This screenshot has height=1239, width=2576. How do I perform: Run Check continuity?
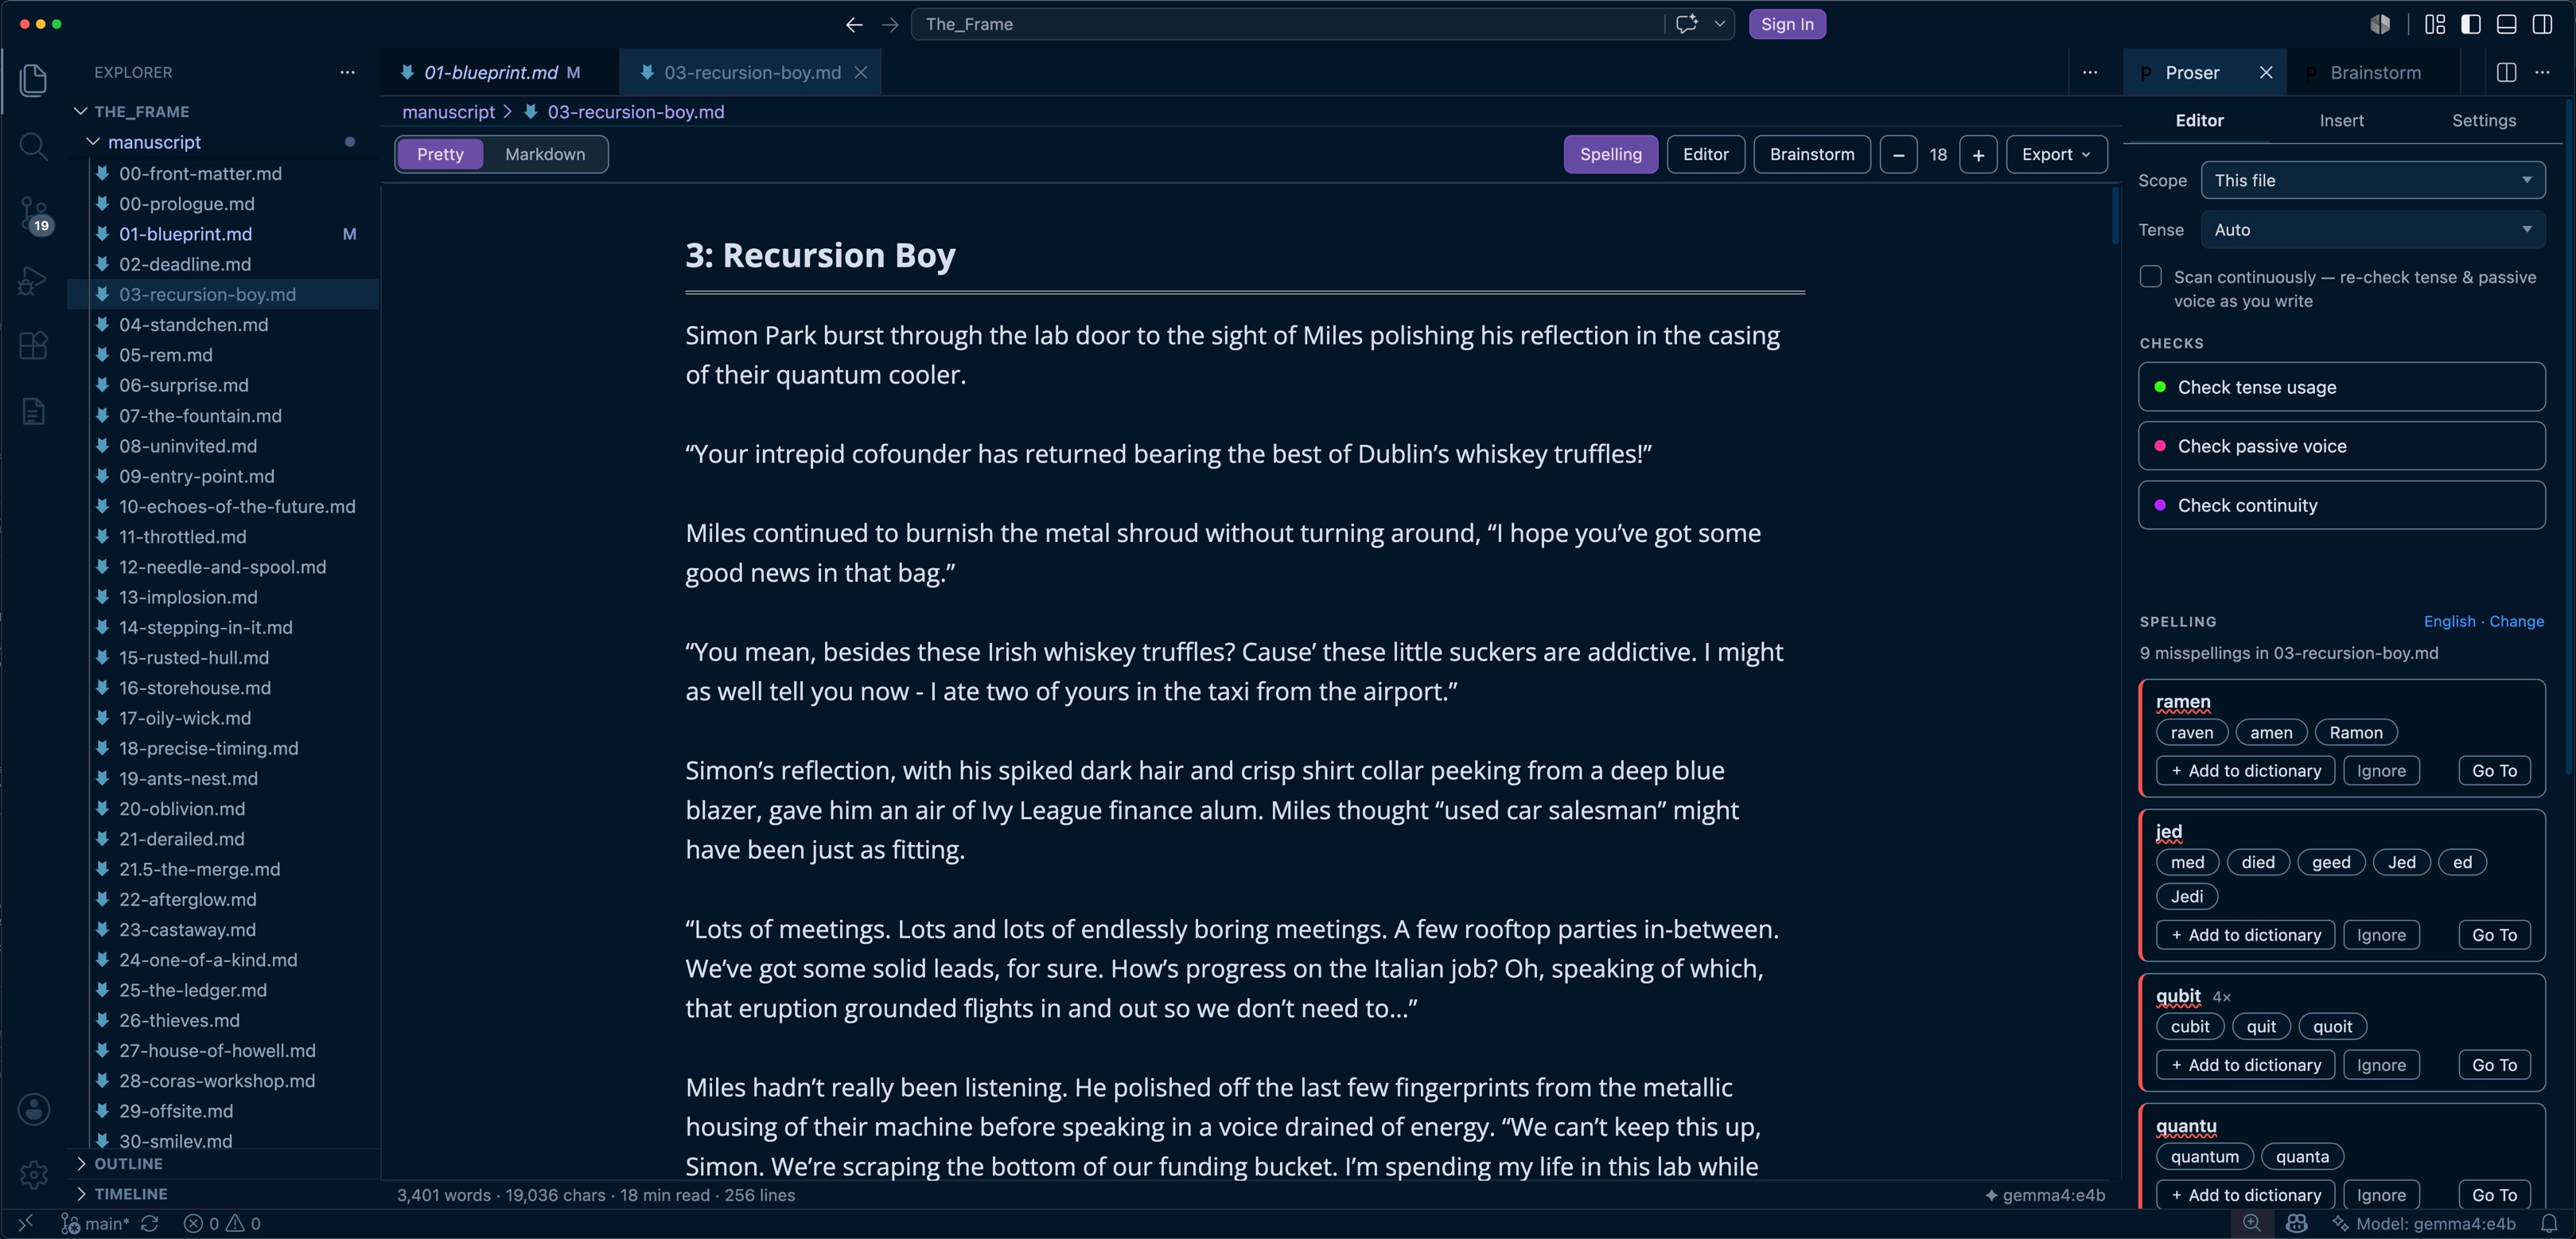(x=2341, y=505)
